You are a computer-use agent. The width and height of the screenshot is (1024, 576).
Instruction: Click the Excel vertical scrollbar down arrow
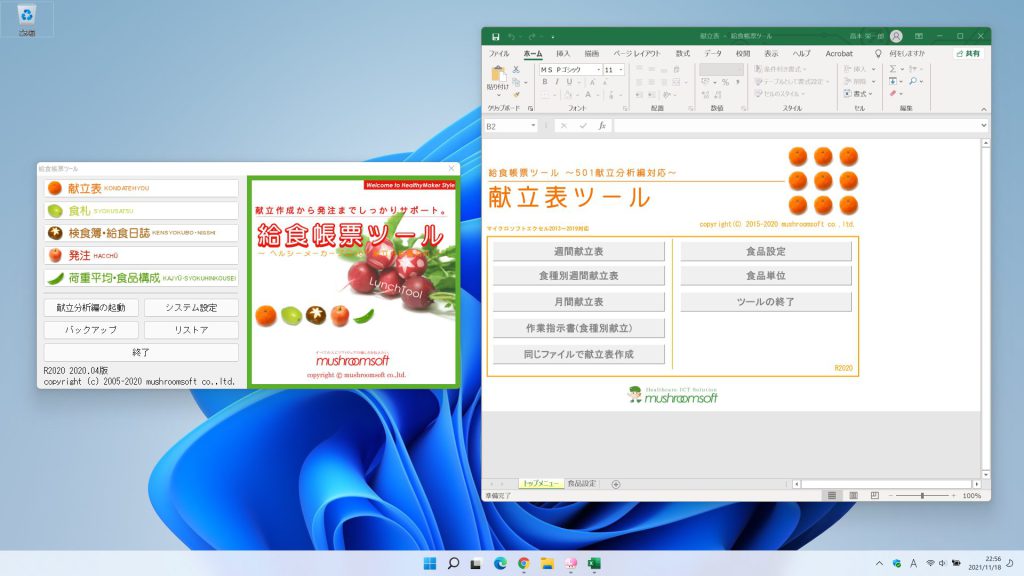pos(985,475)
